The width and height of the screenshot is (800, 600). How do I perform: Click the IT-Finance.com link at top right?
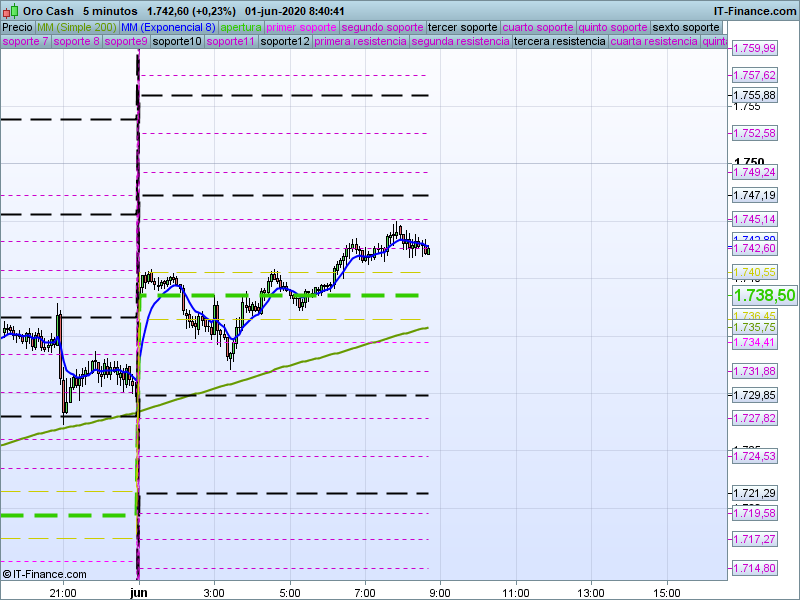tap(755, 11)
